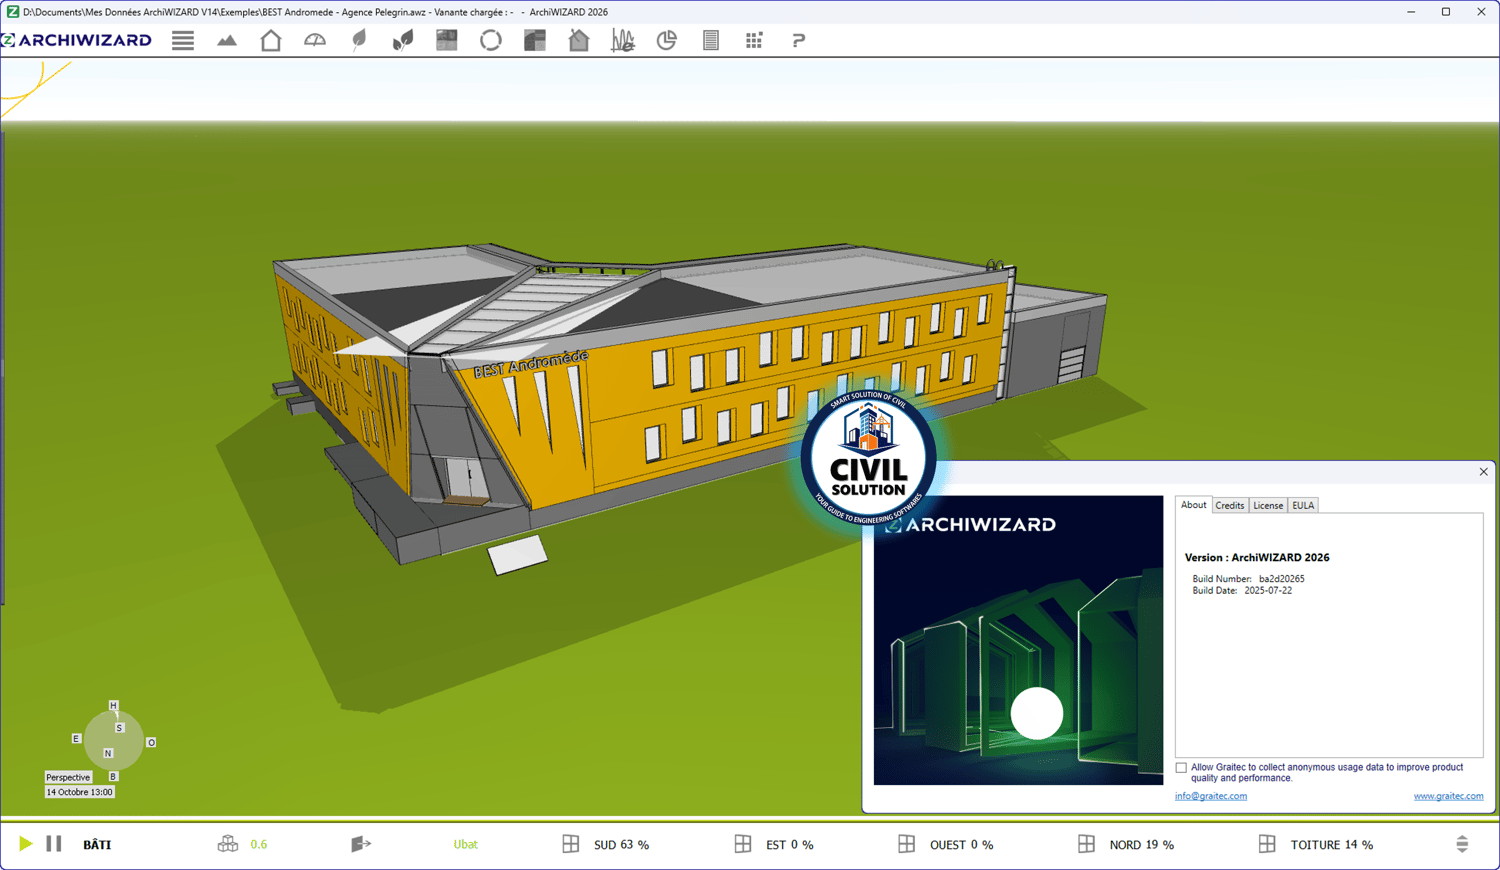This screenshot has width=1500, height=870.
Task: Click the Perspective view mode label
Action: [68, 777]
